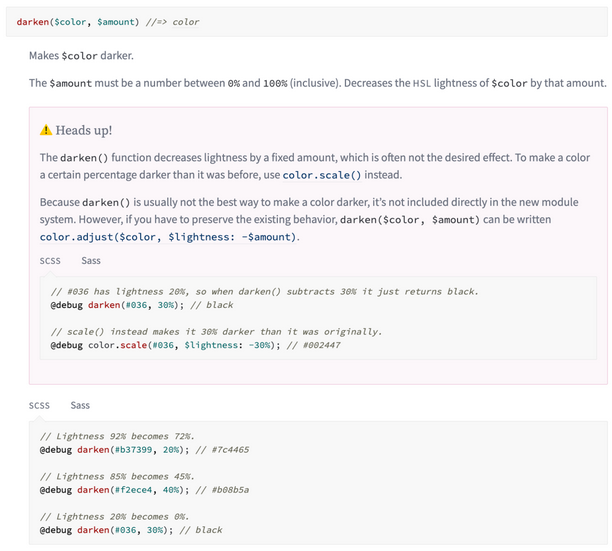Open the color.adjust($color, $lightness: -$amount) link

click(x=168, y=237)
